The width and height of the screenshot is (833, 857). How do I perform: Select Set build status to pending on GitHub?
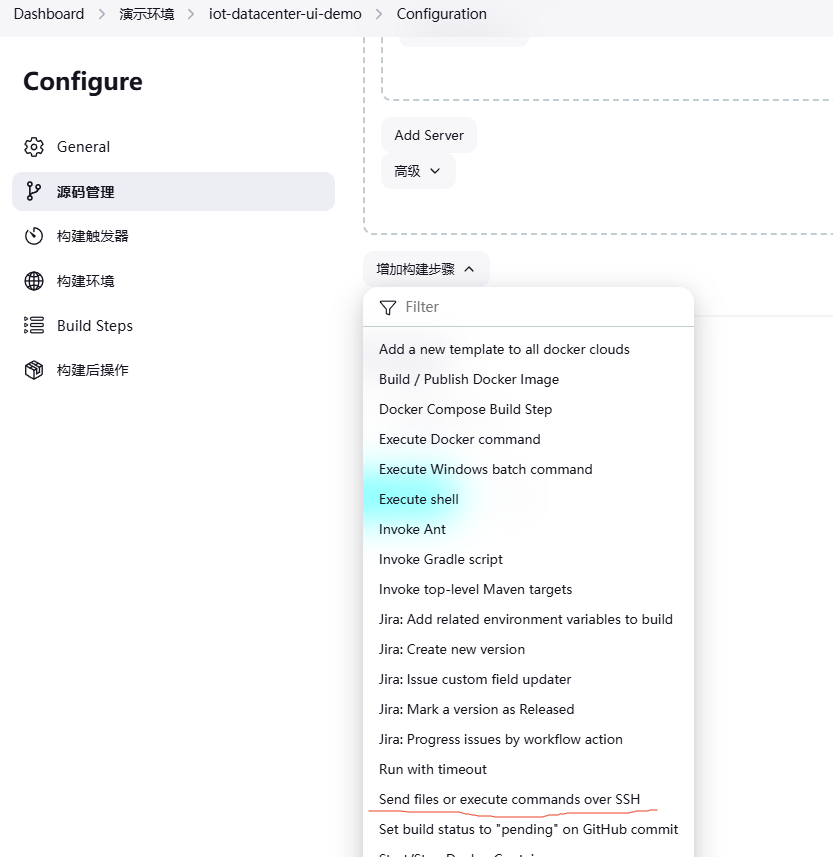(529, 829)
